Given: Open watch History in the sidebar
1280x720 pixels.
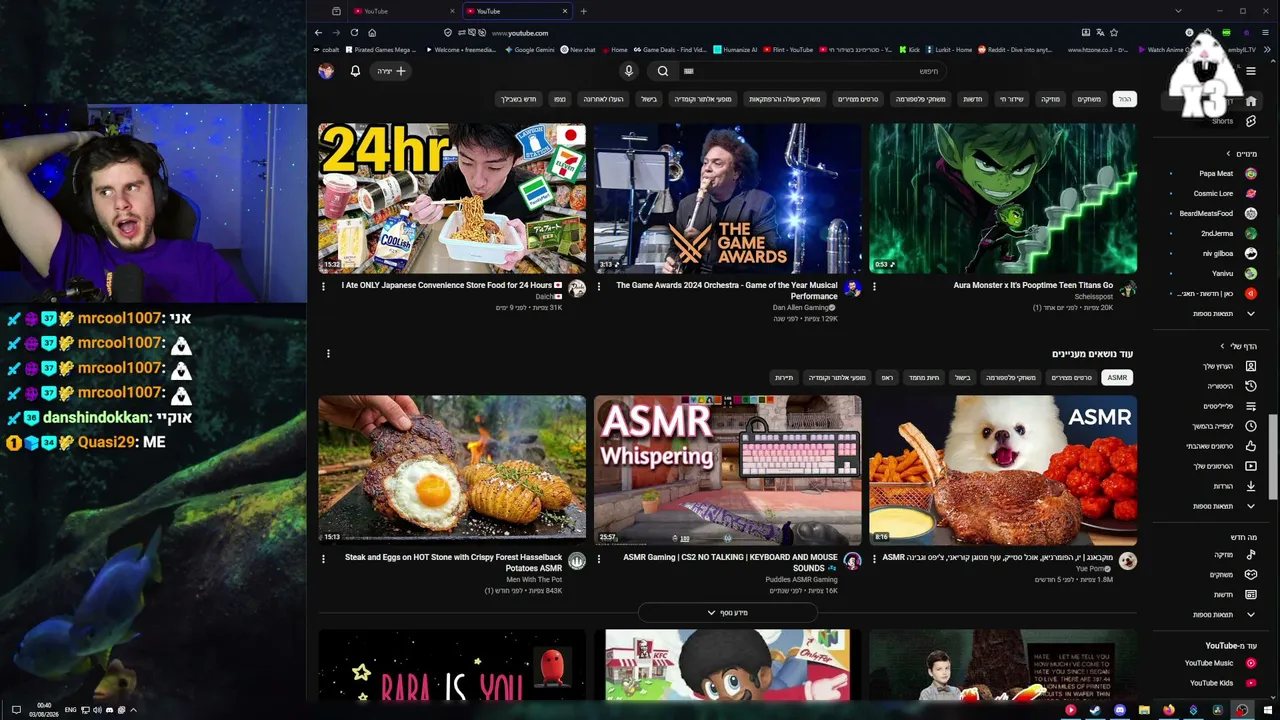Looking at the screenshot, I should 1231,386.
